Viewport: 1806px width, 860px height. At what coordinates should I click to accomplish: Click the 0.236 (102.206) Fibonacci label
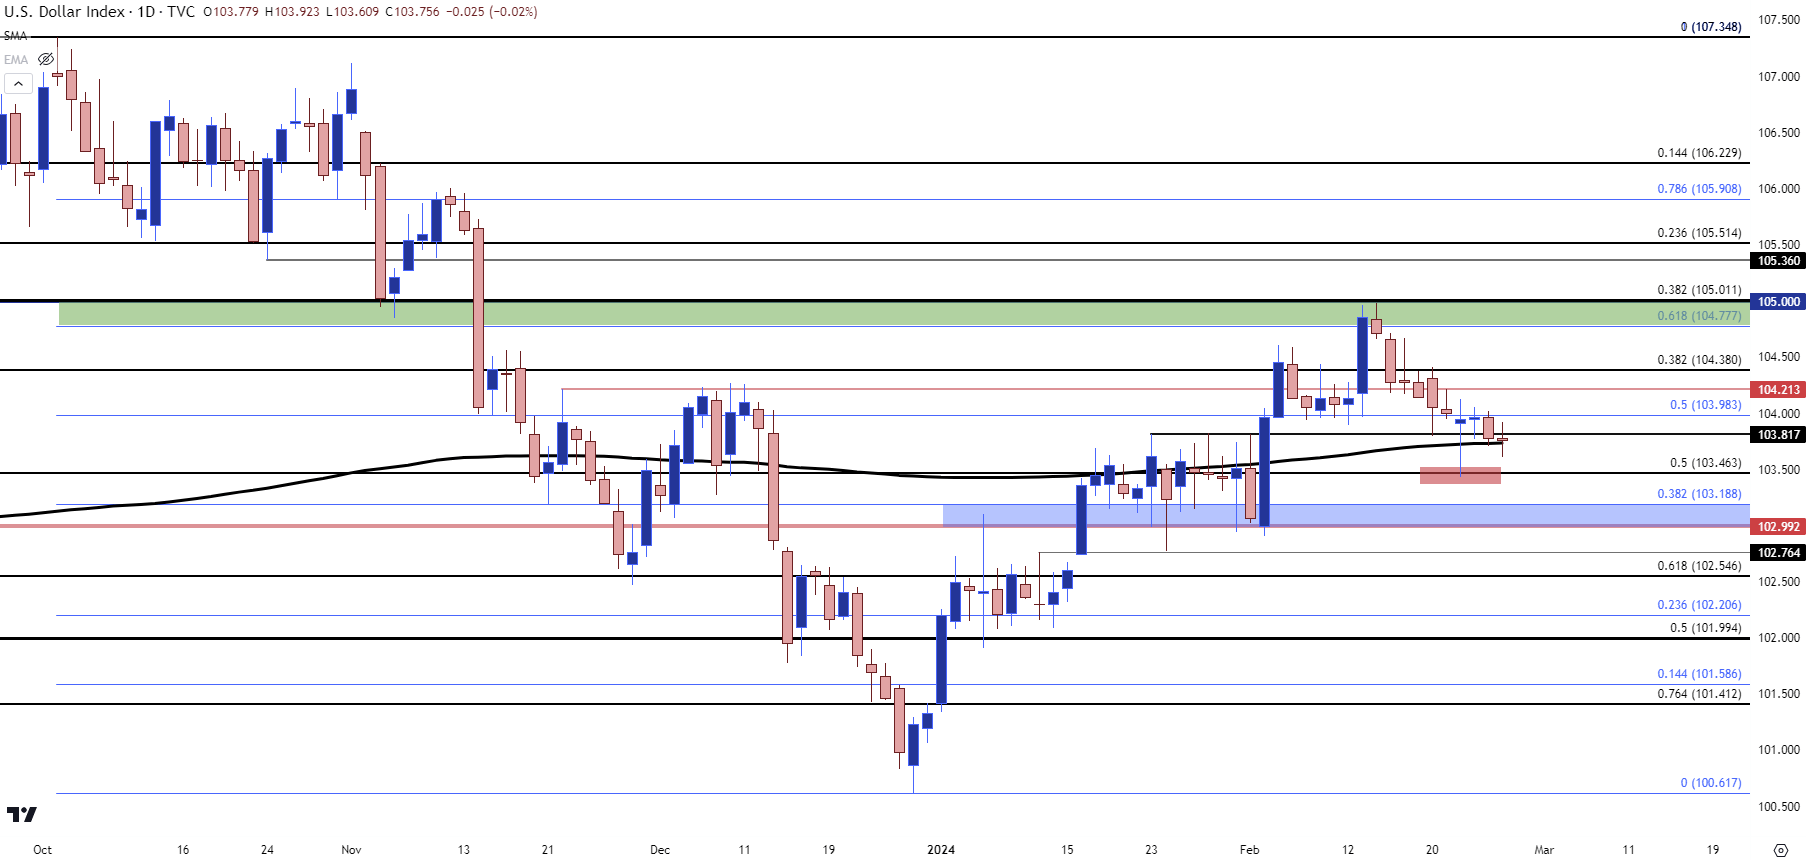(x=1699, y=605)
